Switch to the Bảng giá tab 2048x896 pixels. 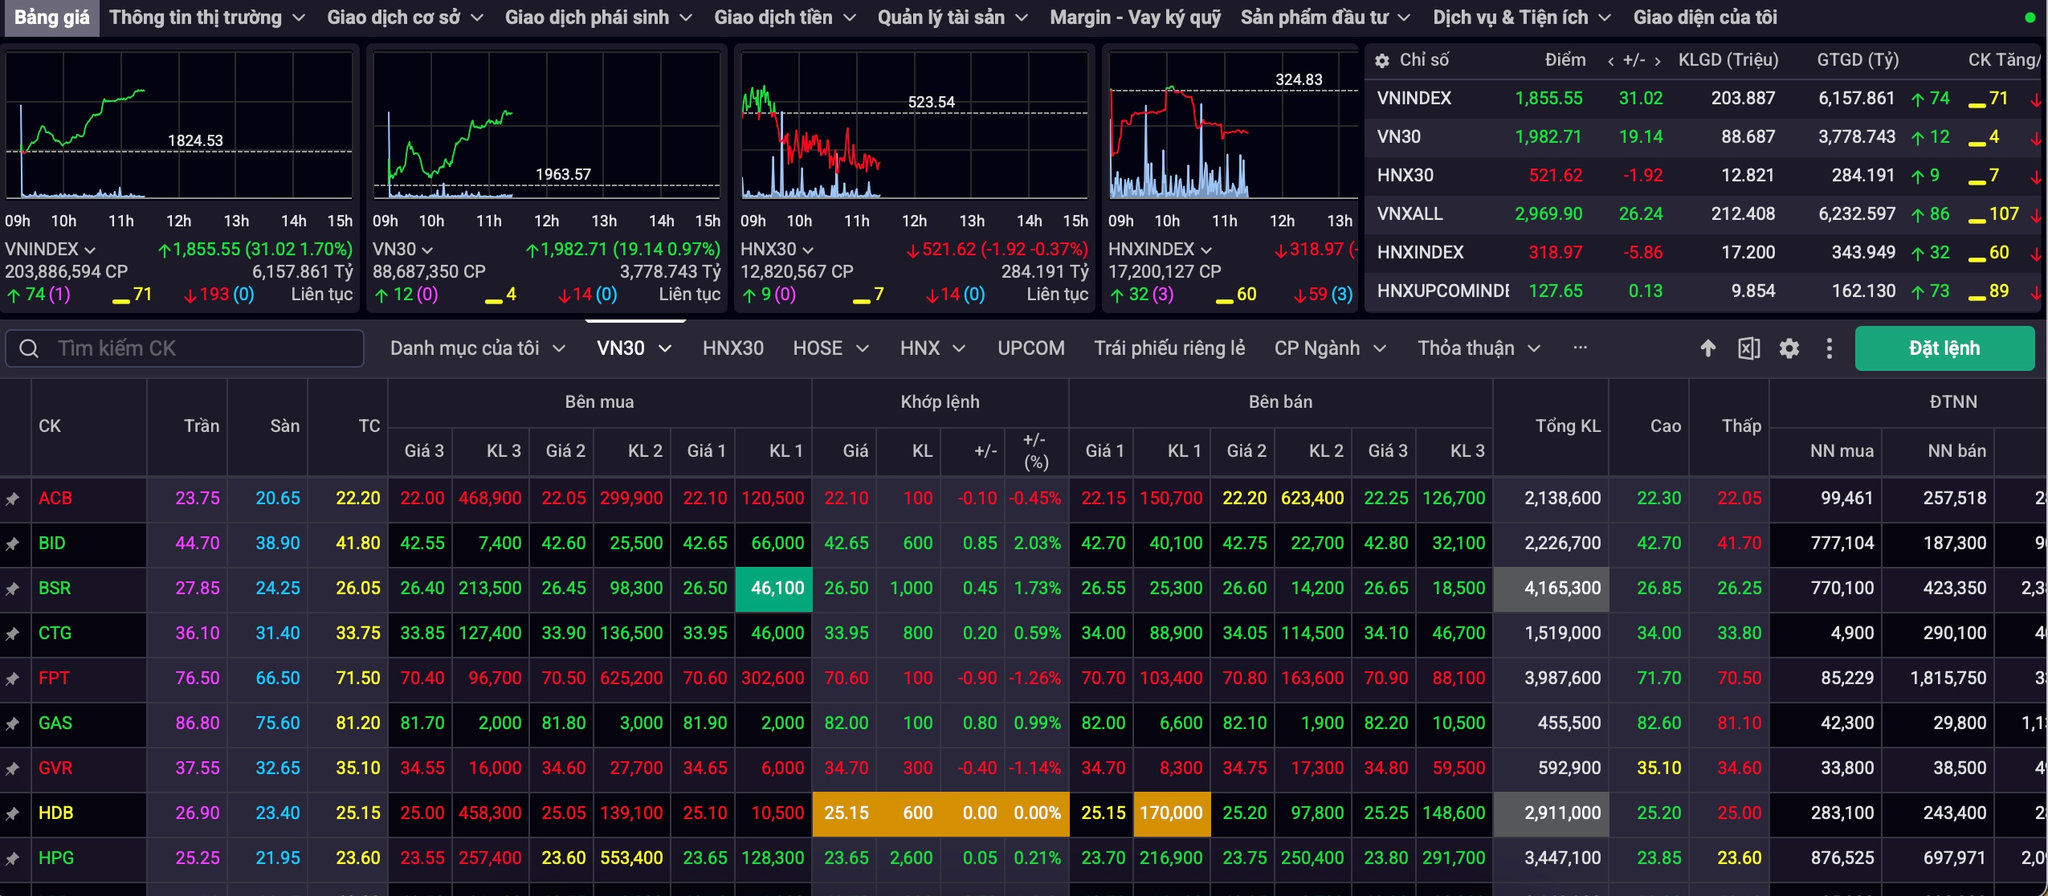click(51, 17)
